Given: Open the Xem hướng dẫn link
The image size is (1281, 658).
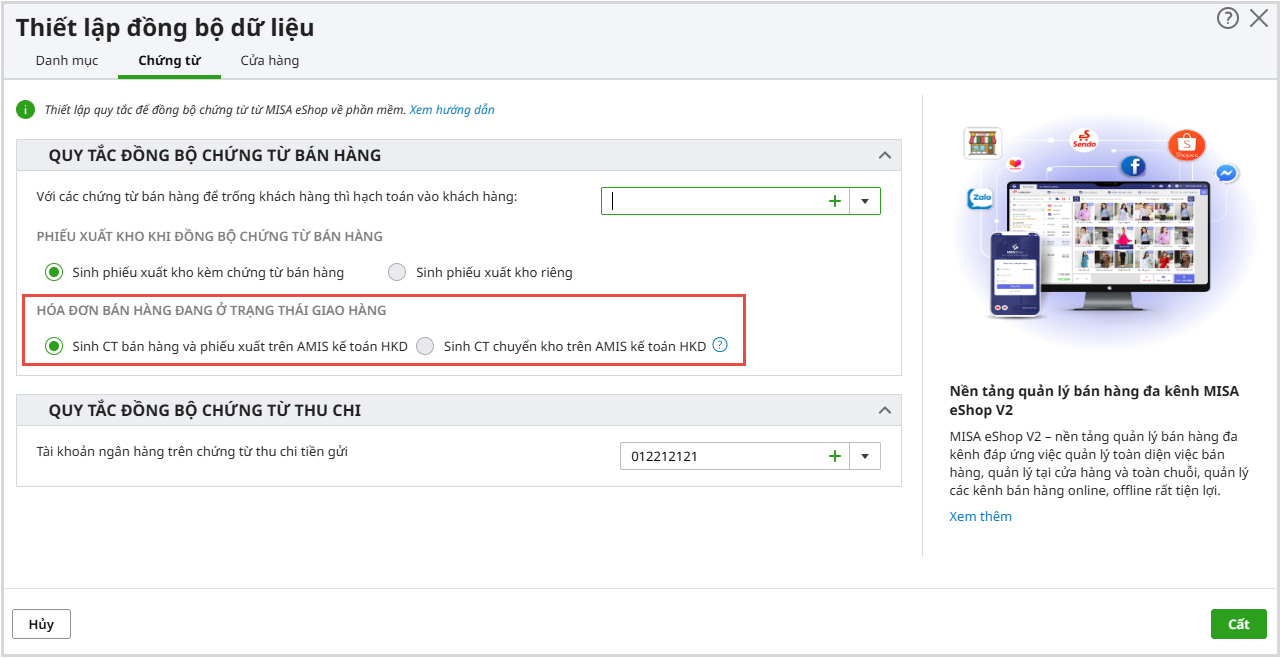Looking at the screenshot, I should (452, 110).
